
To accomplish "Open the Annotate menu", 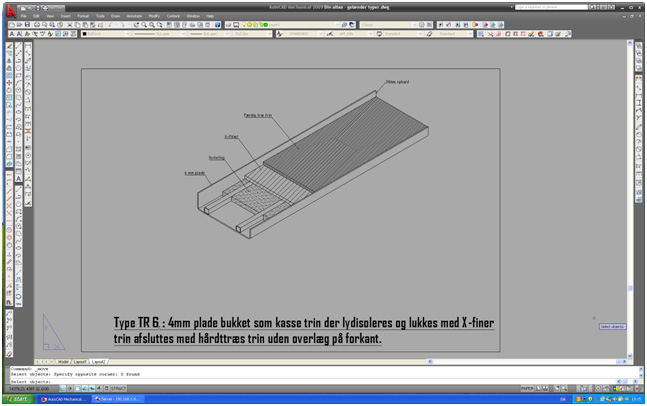I will point(134,16).
